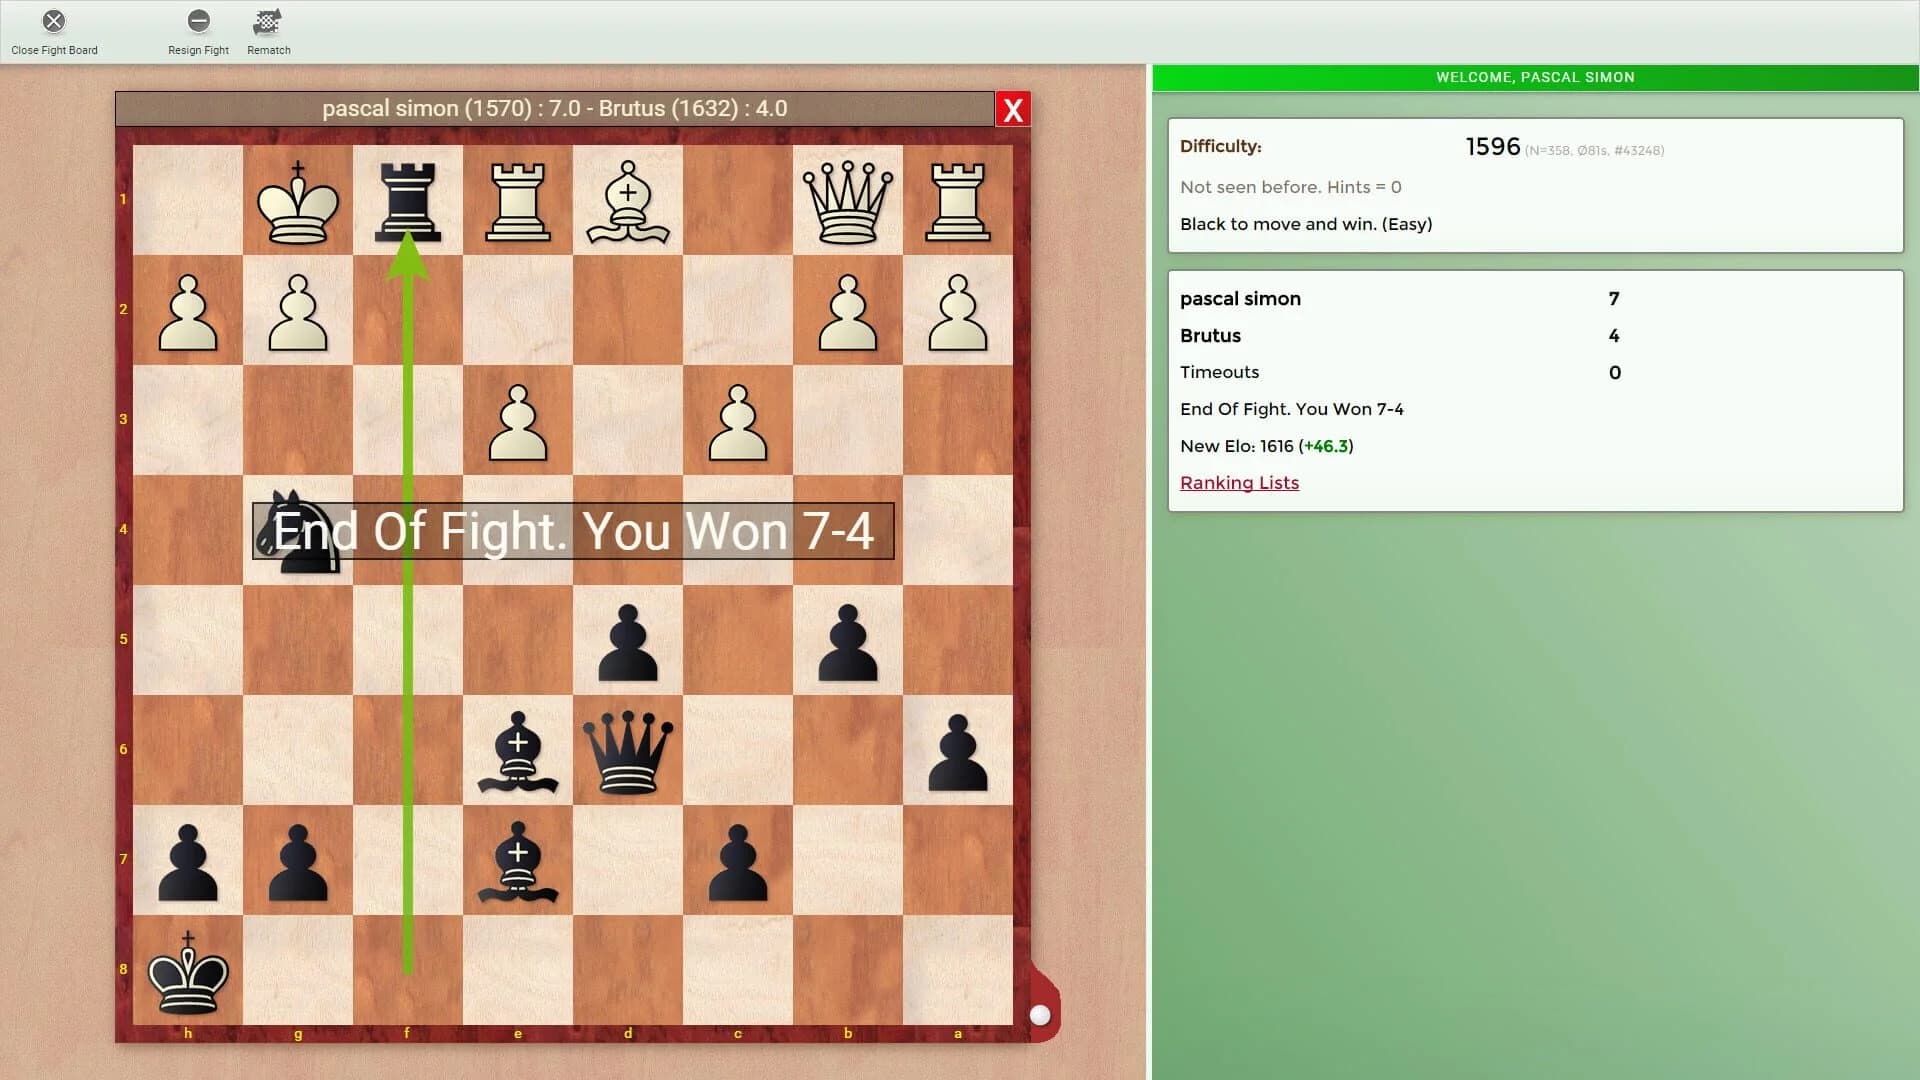1920x1080 pixels.
Task: Click the New Elo 1616 value
Action: 1265,446
